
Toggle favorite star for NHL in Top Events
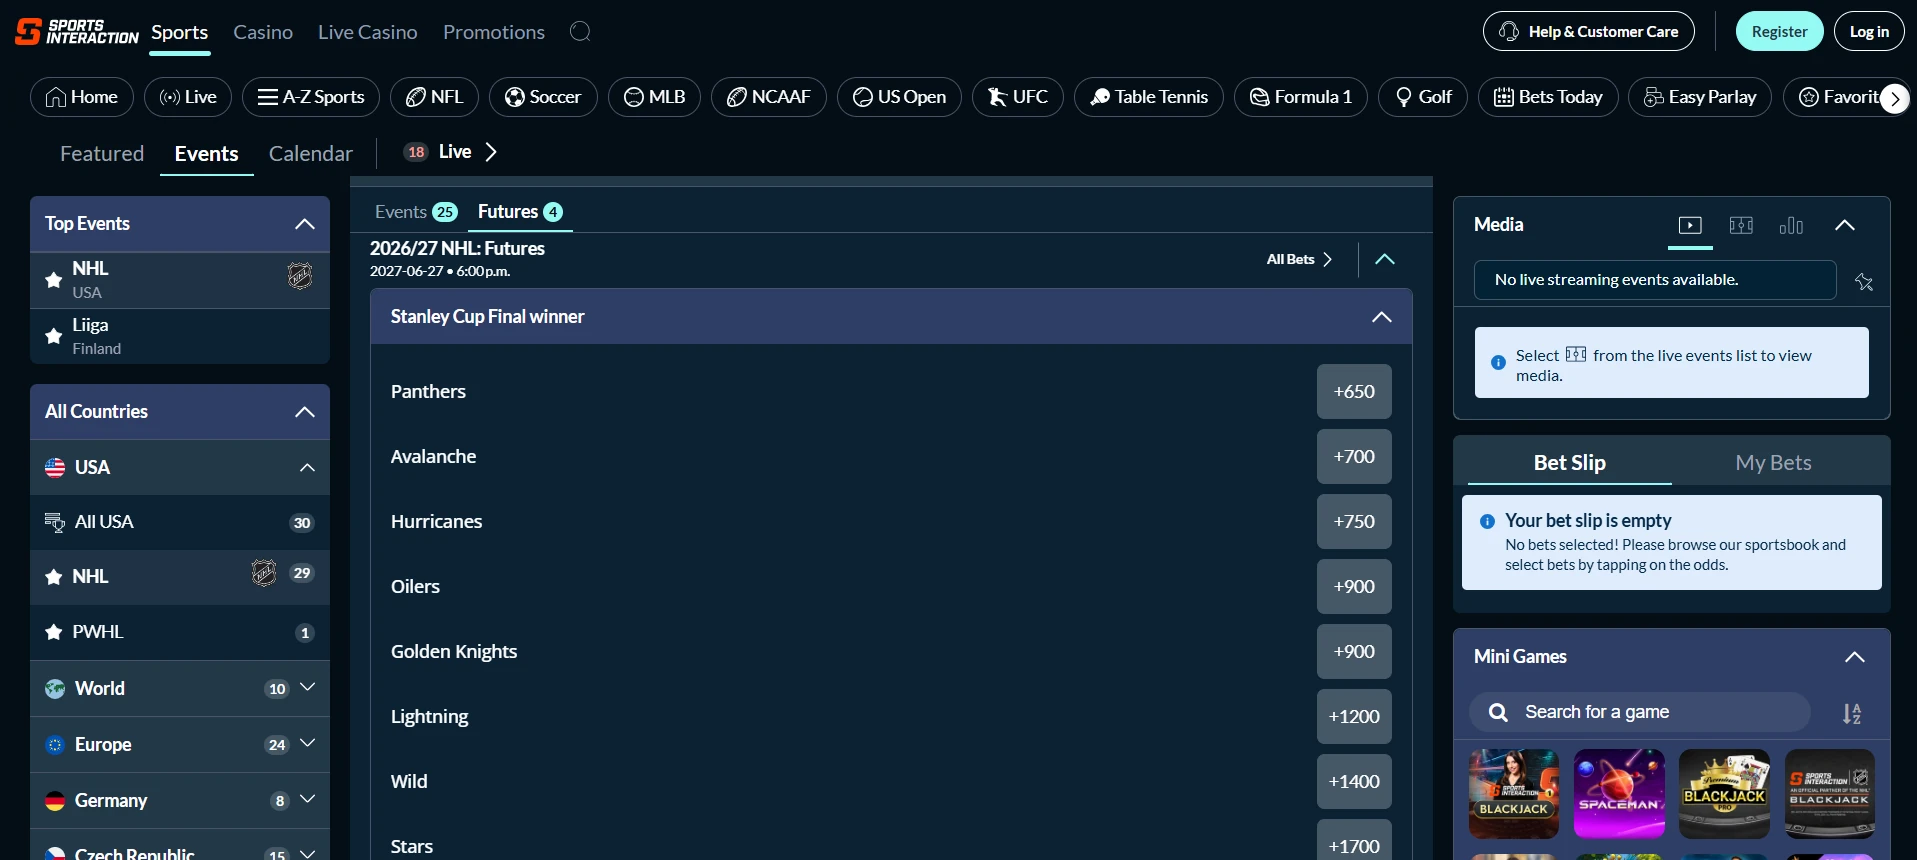coord(54,280)
